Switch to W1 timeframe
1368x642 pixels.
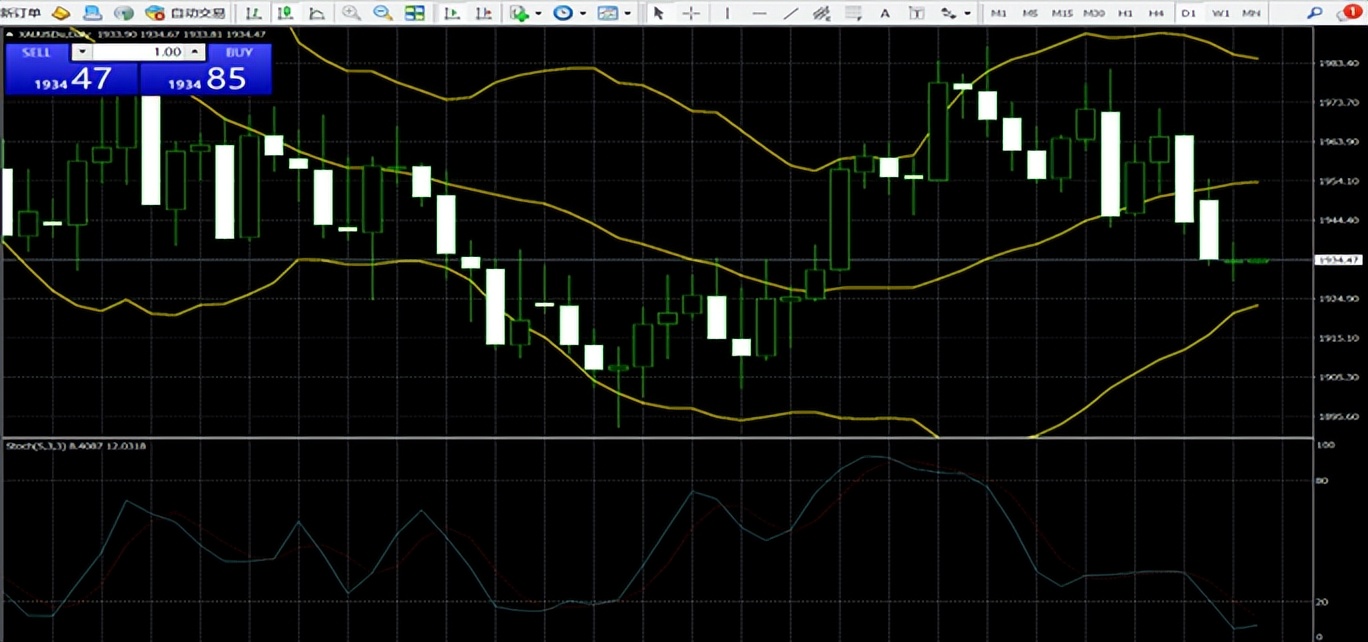tap(1220, 13)
